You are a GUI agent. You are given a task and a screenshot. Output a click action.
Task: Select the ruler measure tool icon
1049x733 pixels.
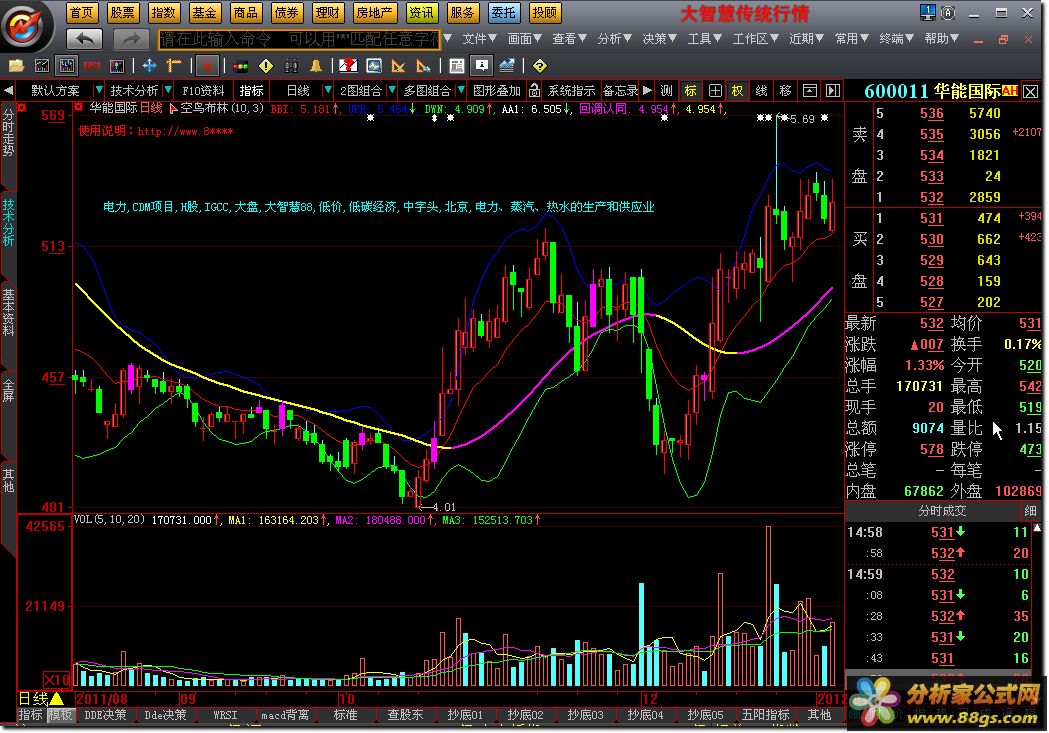click(175, 66)
